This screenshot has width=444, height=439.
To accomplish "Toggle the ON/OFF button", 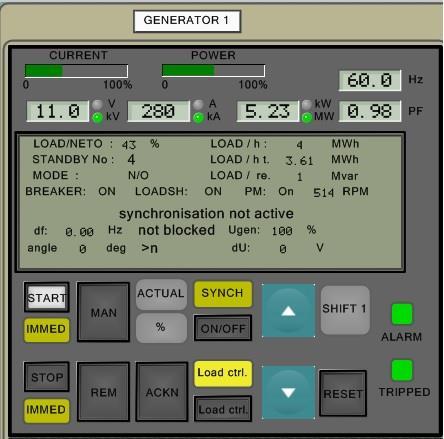I will coord(223,328).
